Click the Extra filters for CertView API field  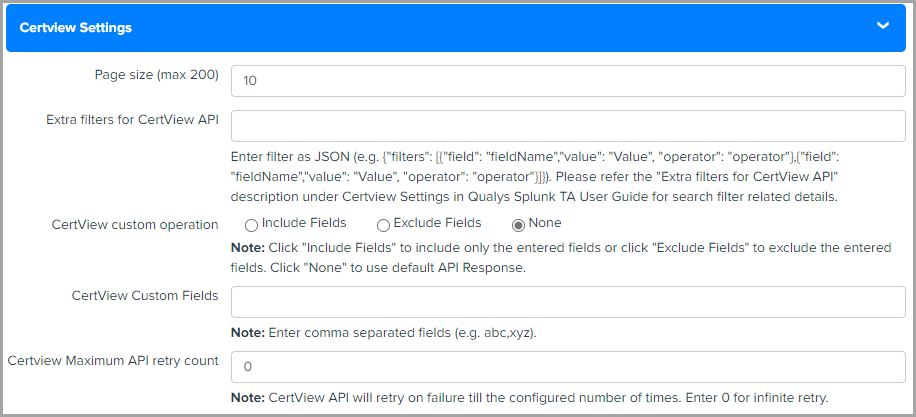coord(568,126)
